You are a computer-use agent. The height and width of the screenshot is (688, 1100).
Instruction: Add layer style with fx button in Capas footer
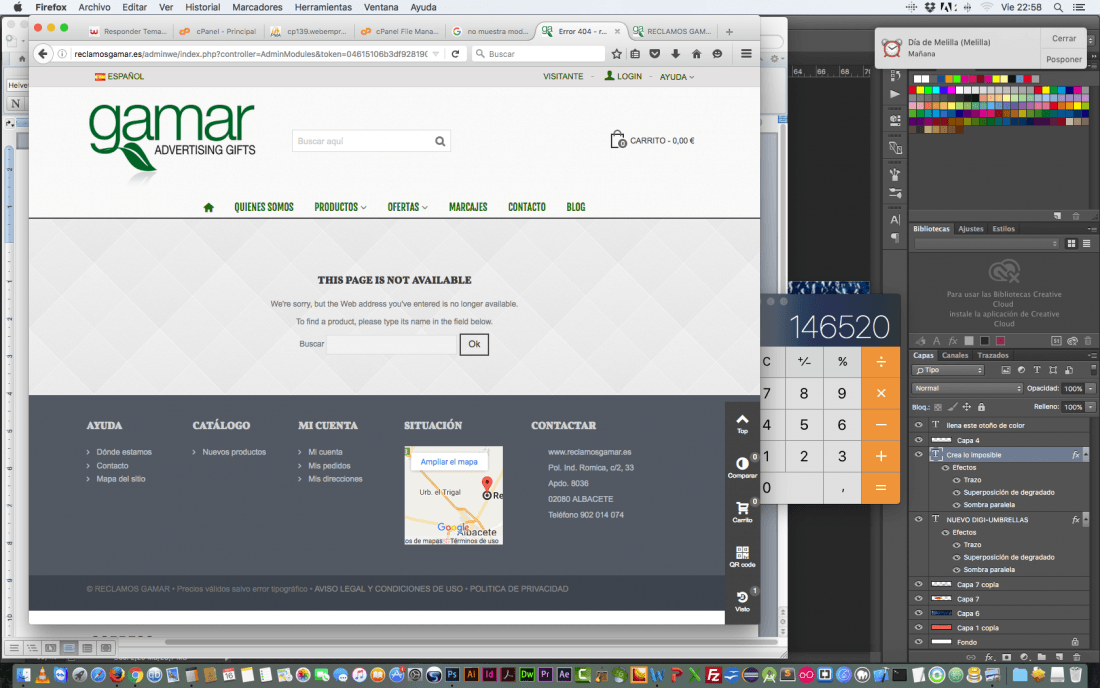(x=989, y=658)
